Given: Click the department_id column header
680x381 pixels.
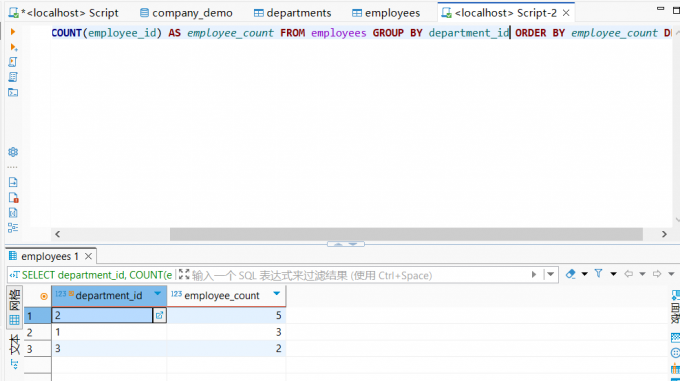Looking at the screenshot, I should tap(109, 296).
